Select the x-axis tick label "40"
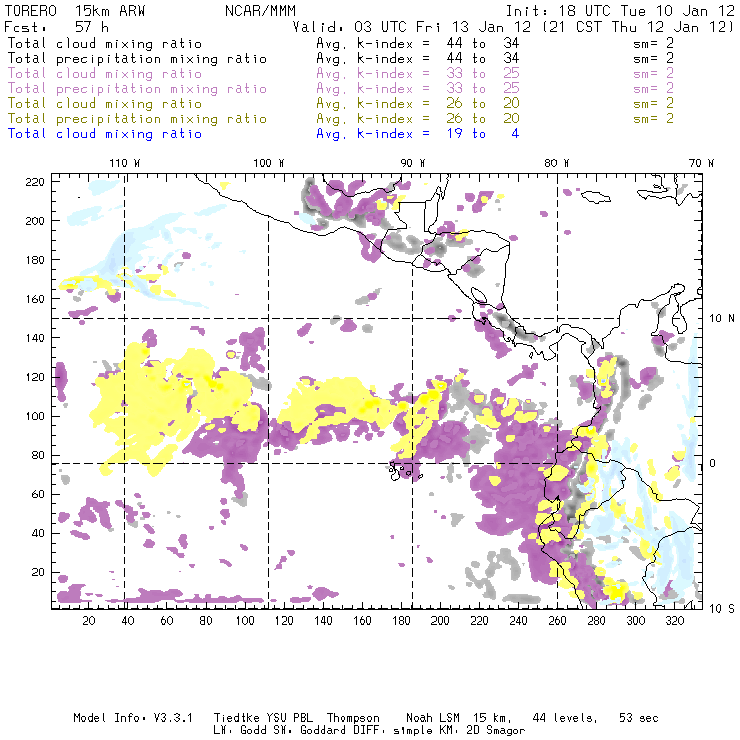 pos(128,621)
